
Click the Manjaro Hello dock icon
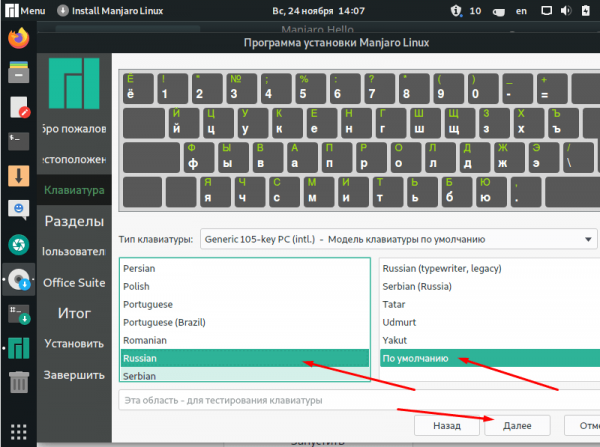click(19, 347)
